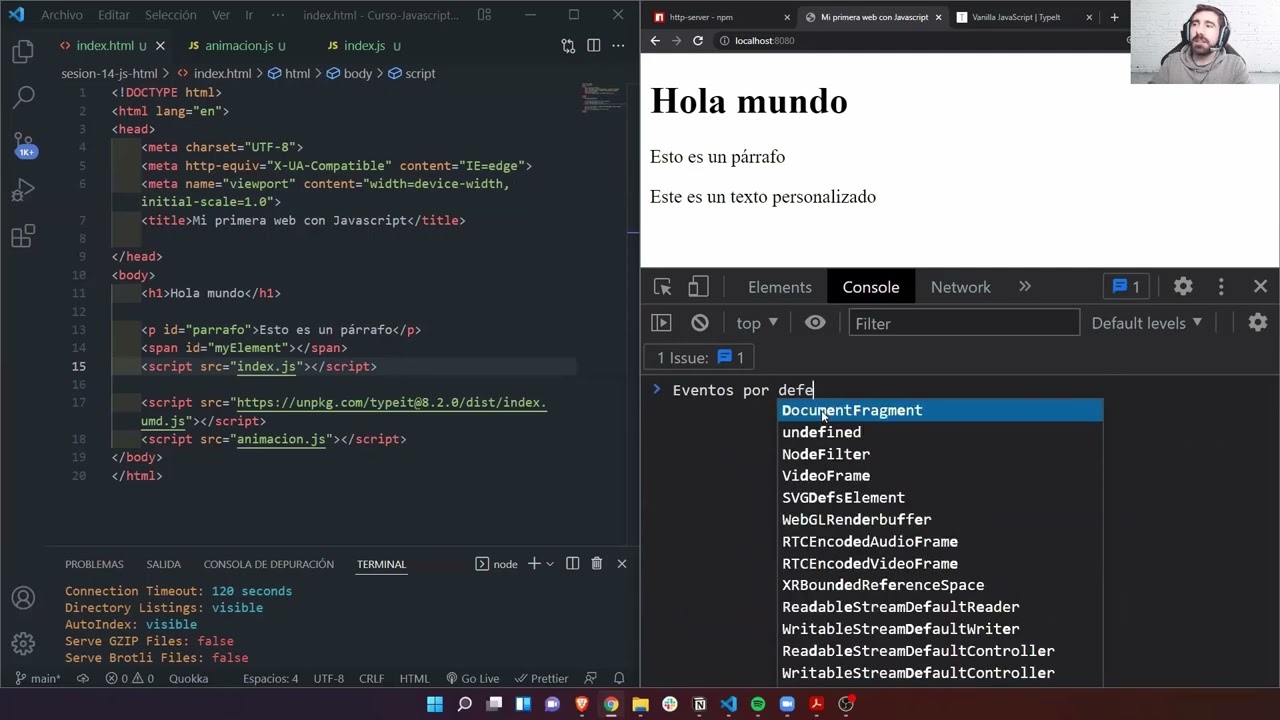
Task: Change encoding via UTF-8 status item
Action: pos(329,678)
